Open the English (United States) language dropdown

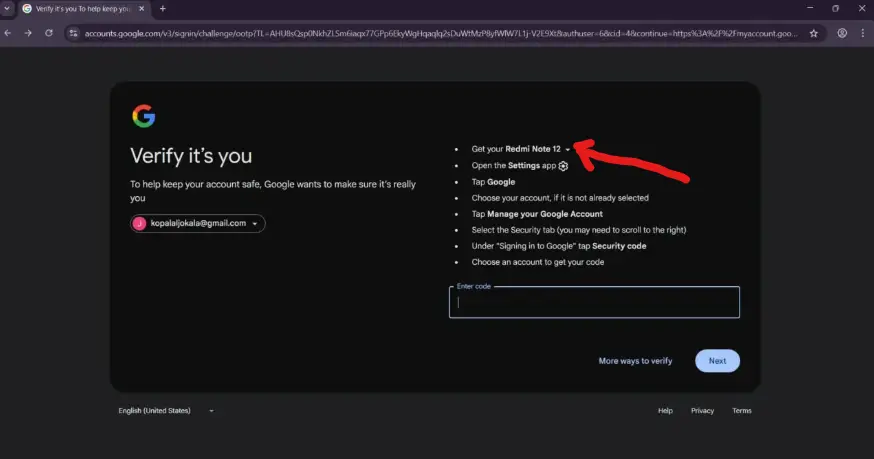166,410
